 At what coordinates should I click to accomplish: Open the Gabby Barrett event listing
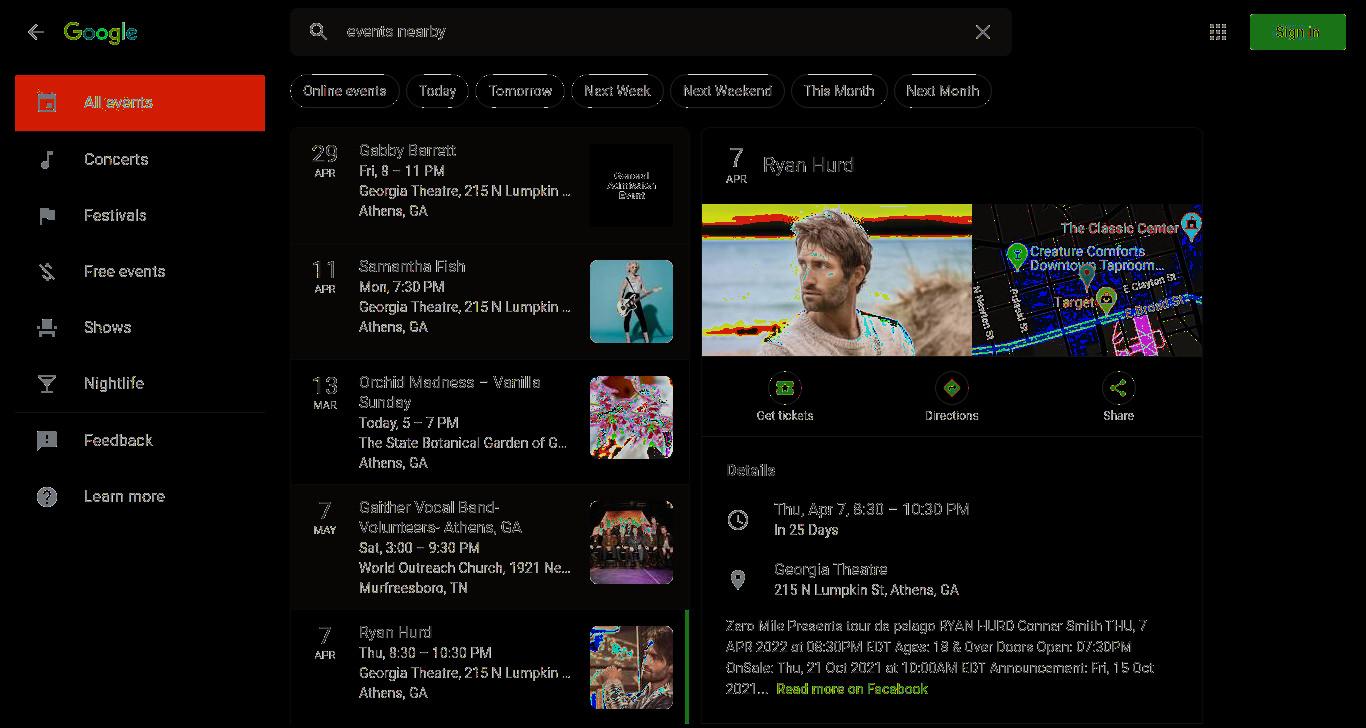(x=490, y=185)
